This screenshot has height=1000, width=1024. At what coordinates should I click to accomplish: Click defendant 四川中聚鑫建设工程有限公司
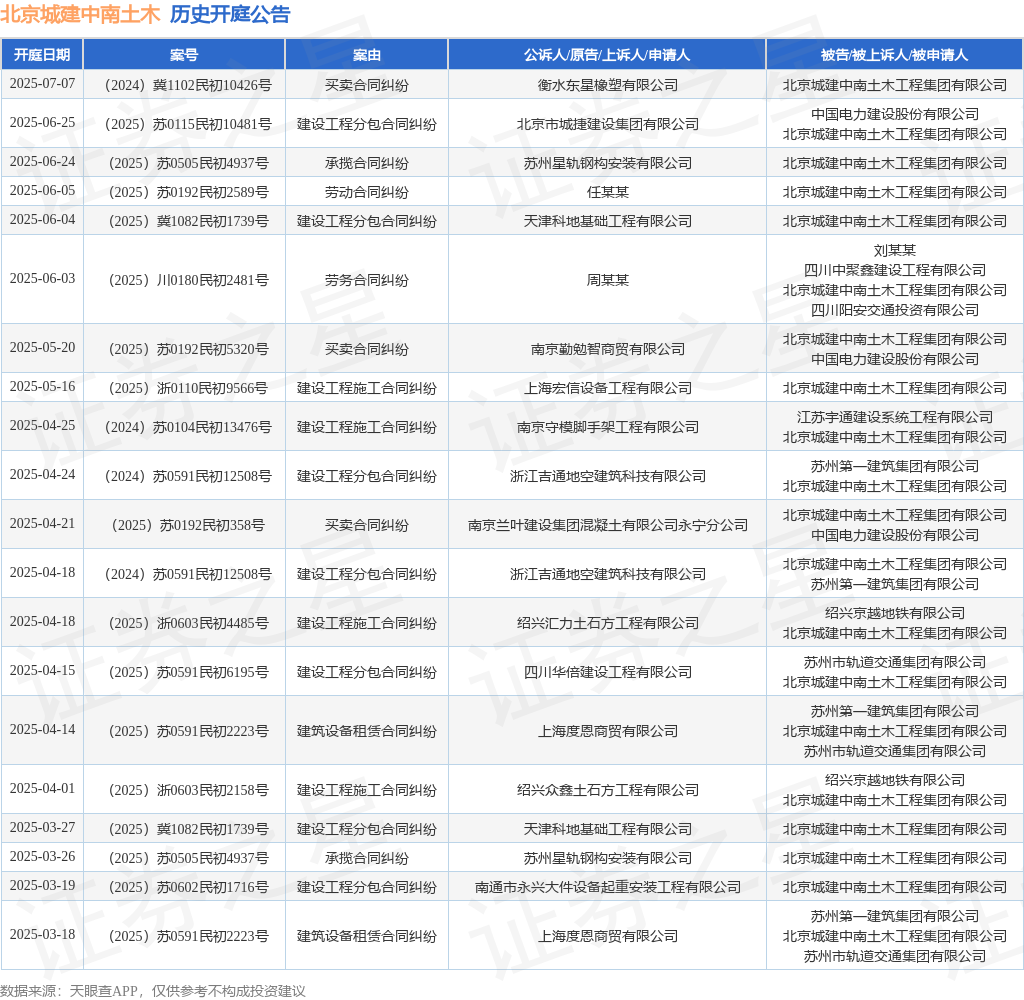pos(895,270)
